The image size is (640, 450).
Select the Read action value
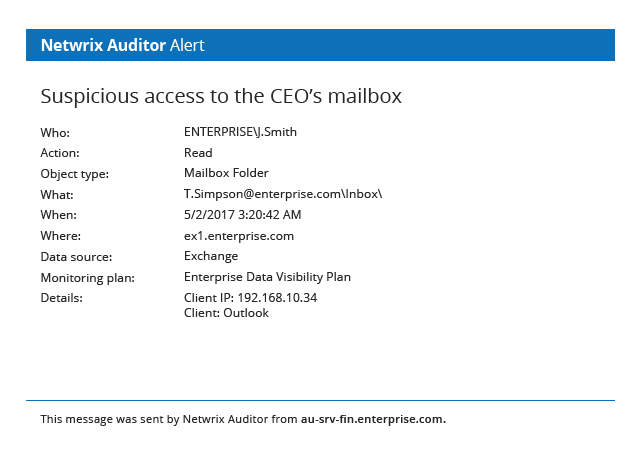tap(198, 153)
